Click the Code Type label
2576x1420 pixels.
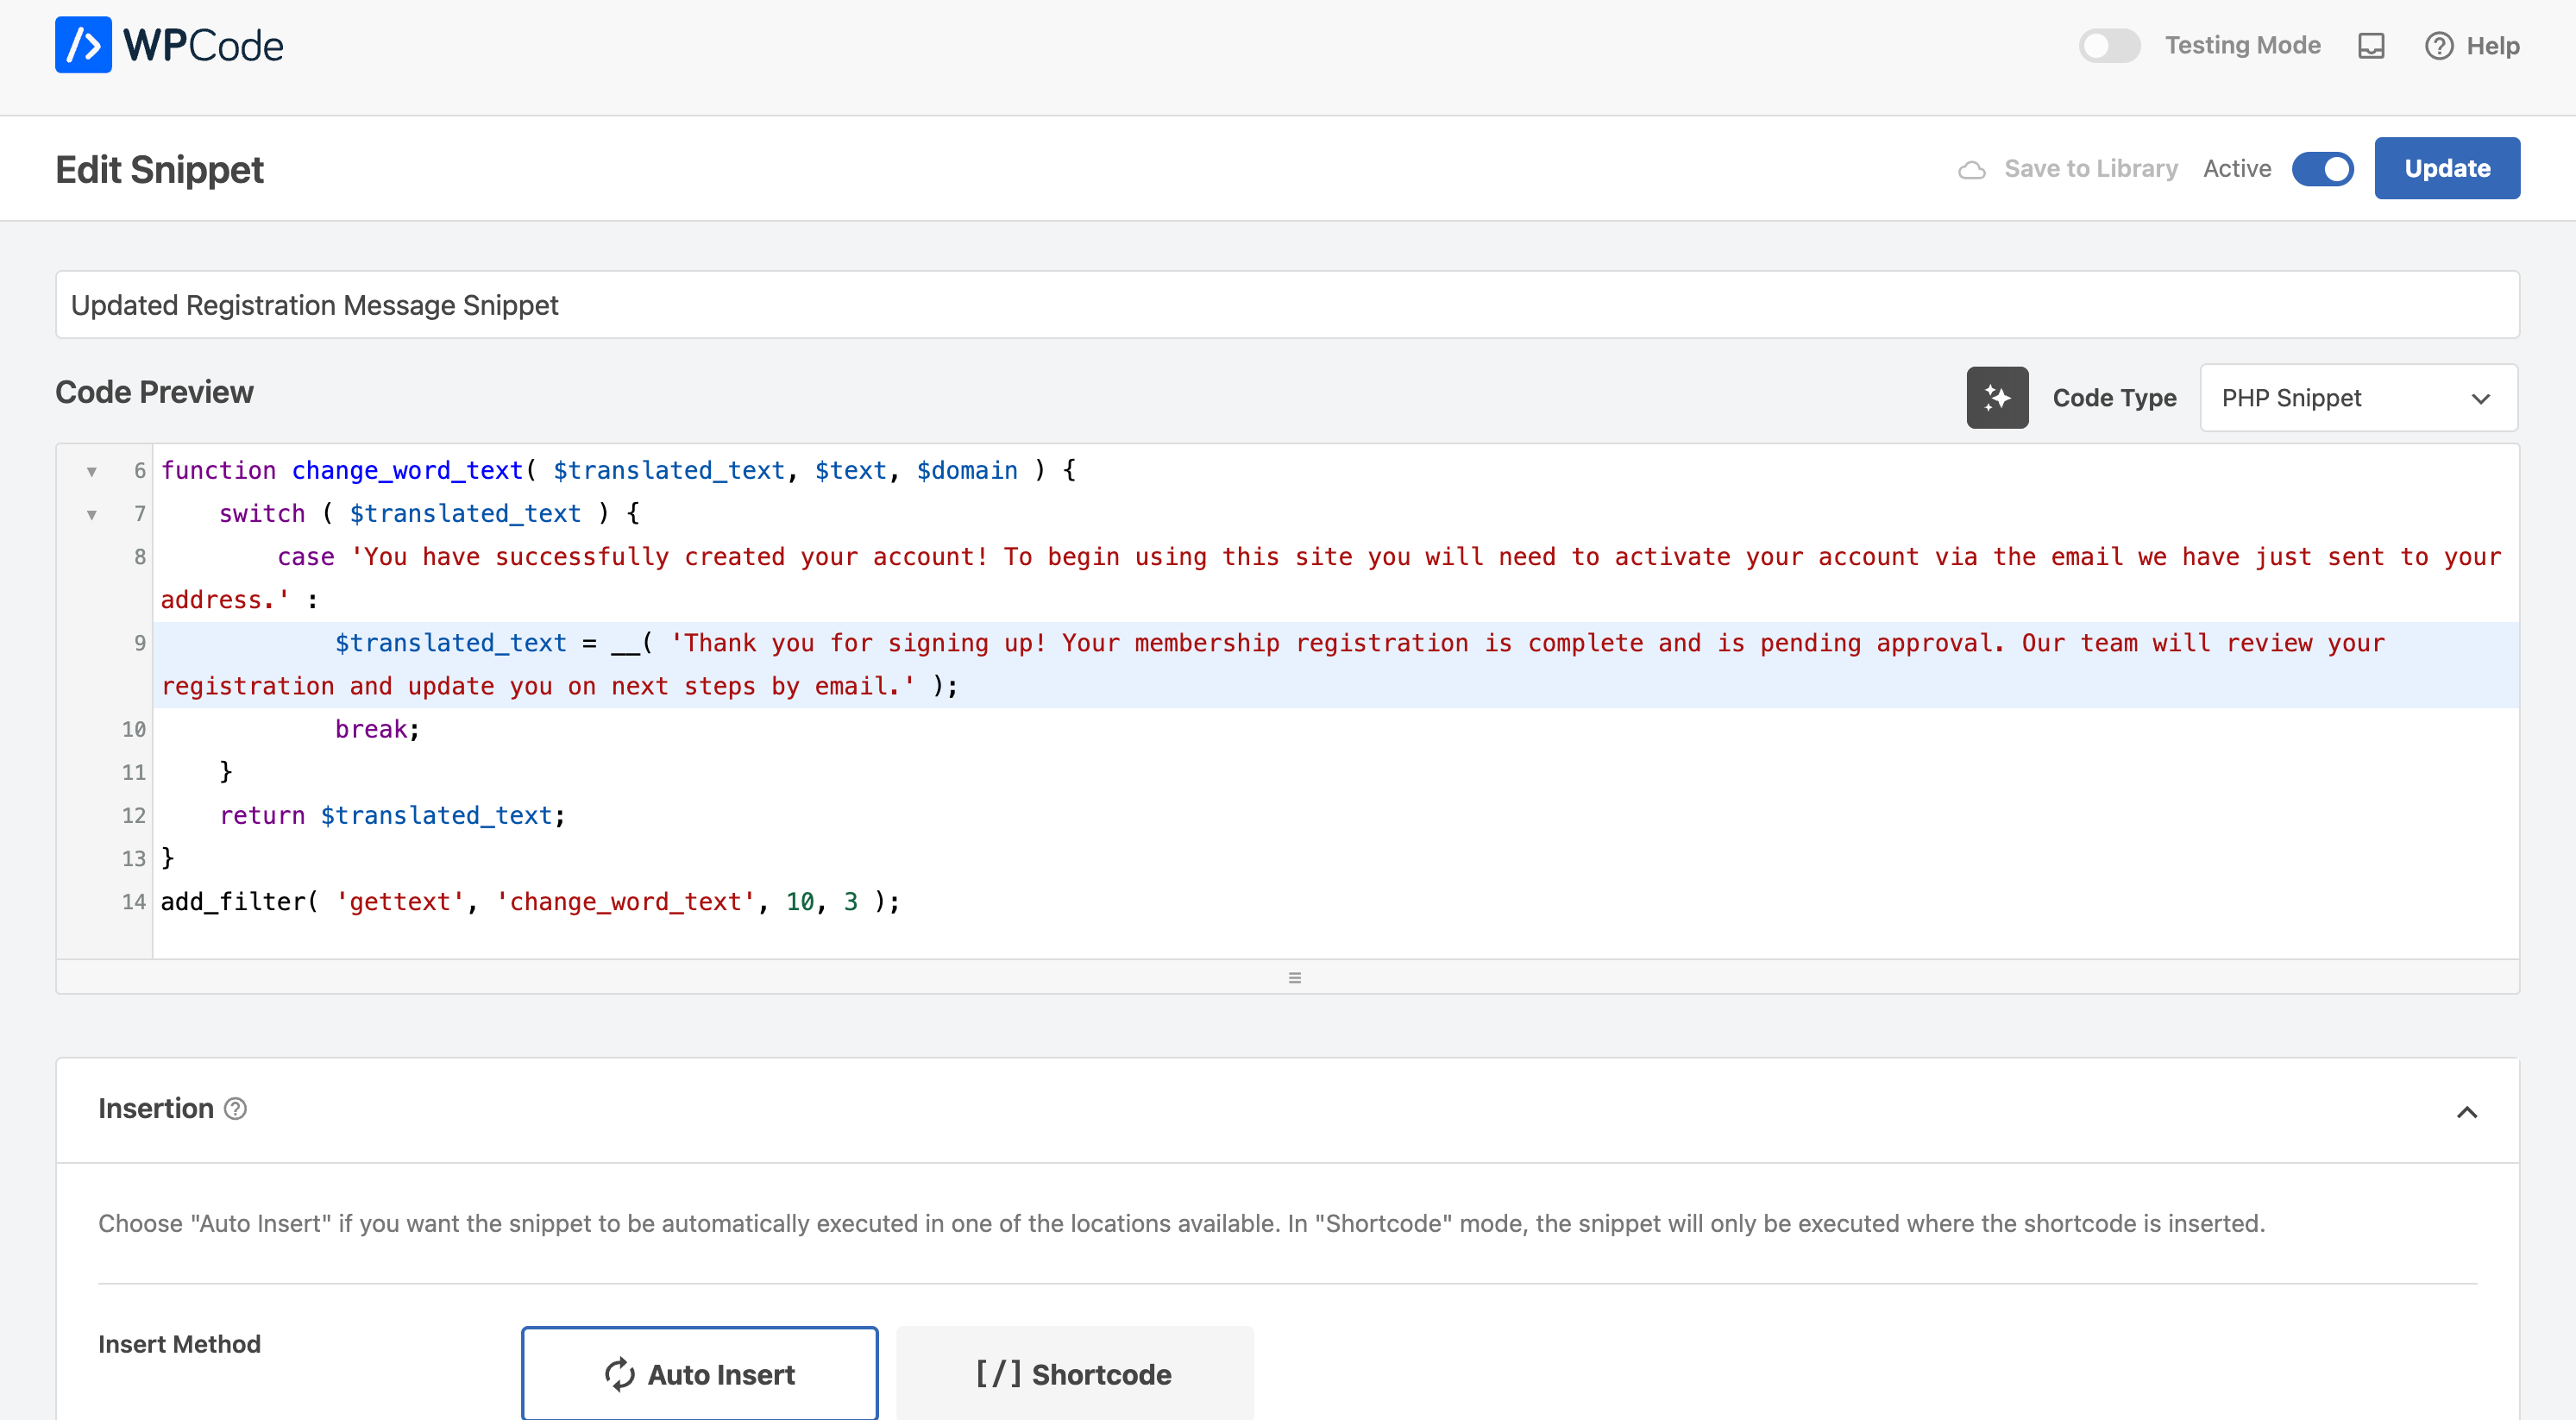[2114, 398]
